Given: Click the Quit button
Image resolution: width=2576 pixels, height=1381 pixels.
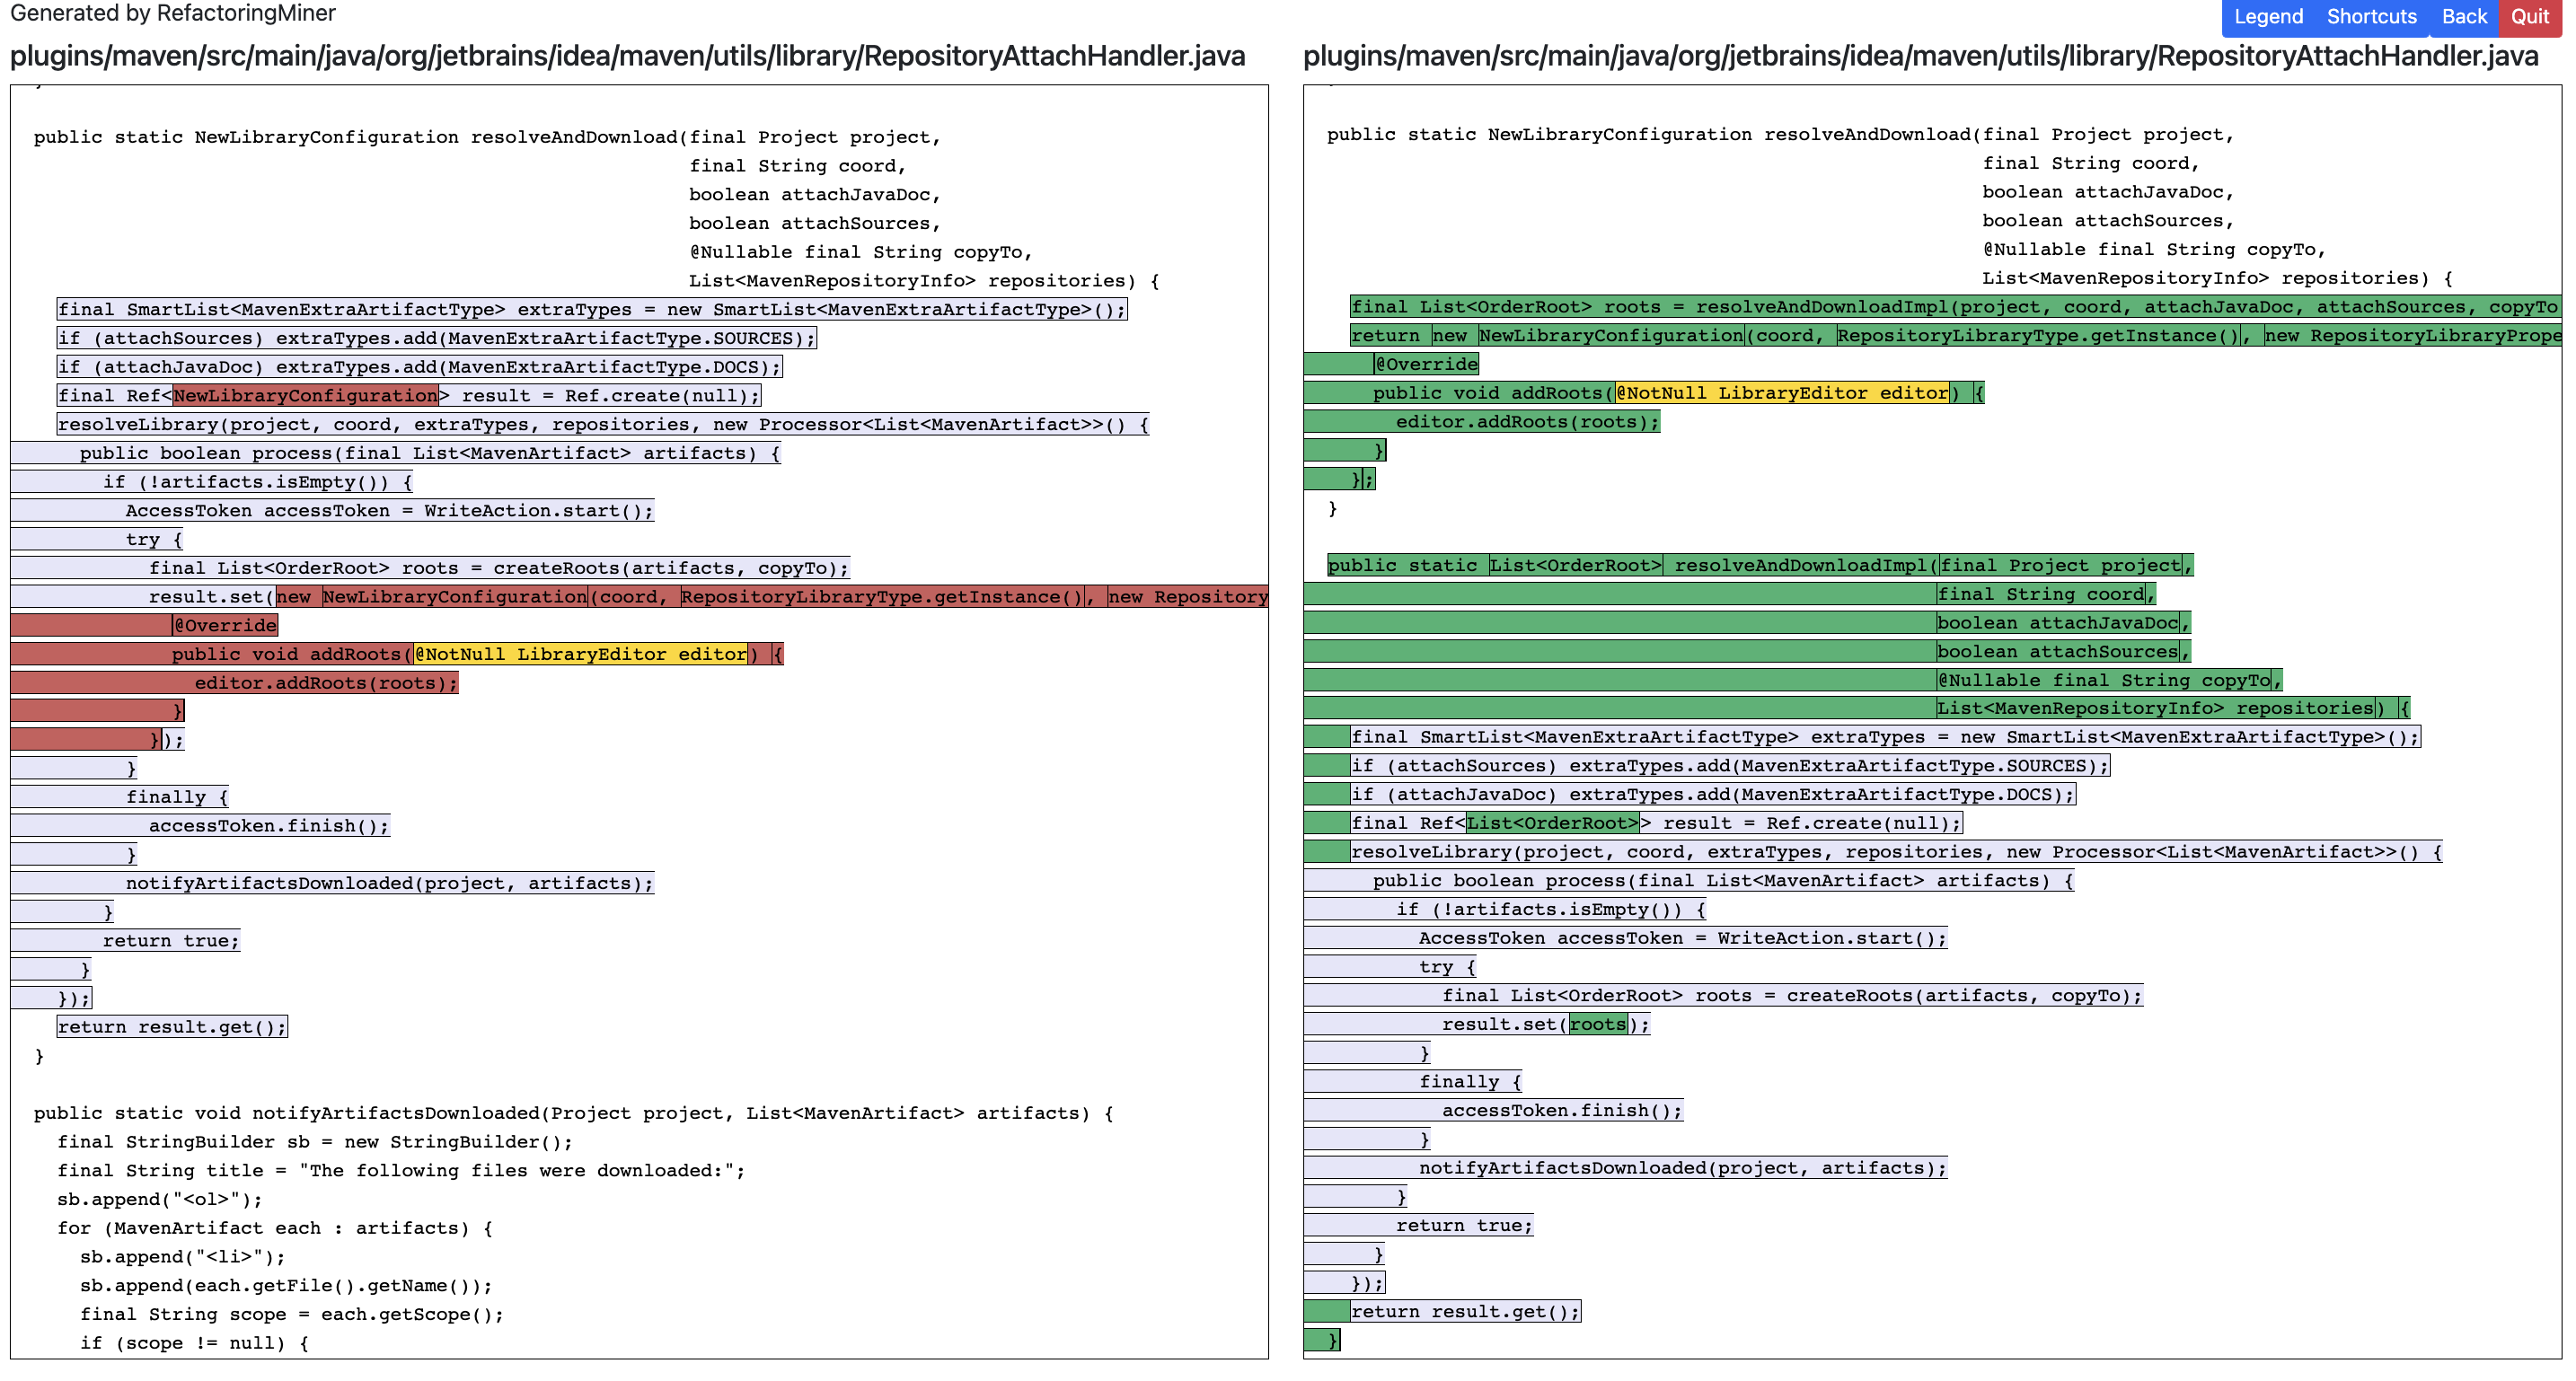Looking at the screenshot, I should pos(2530,16).
